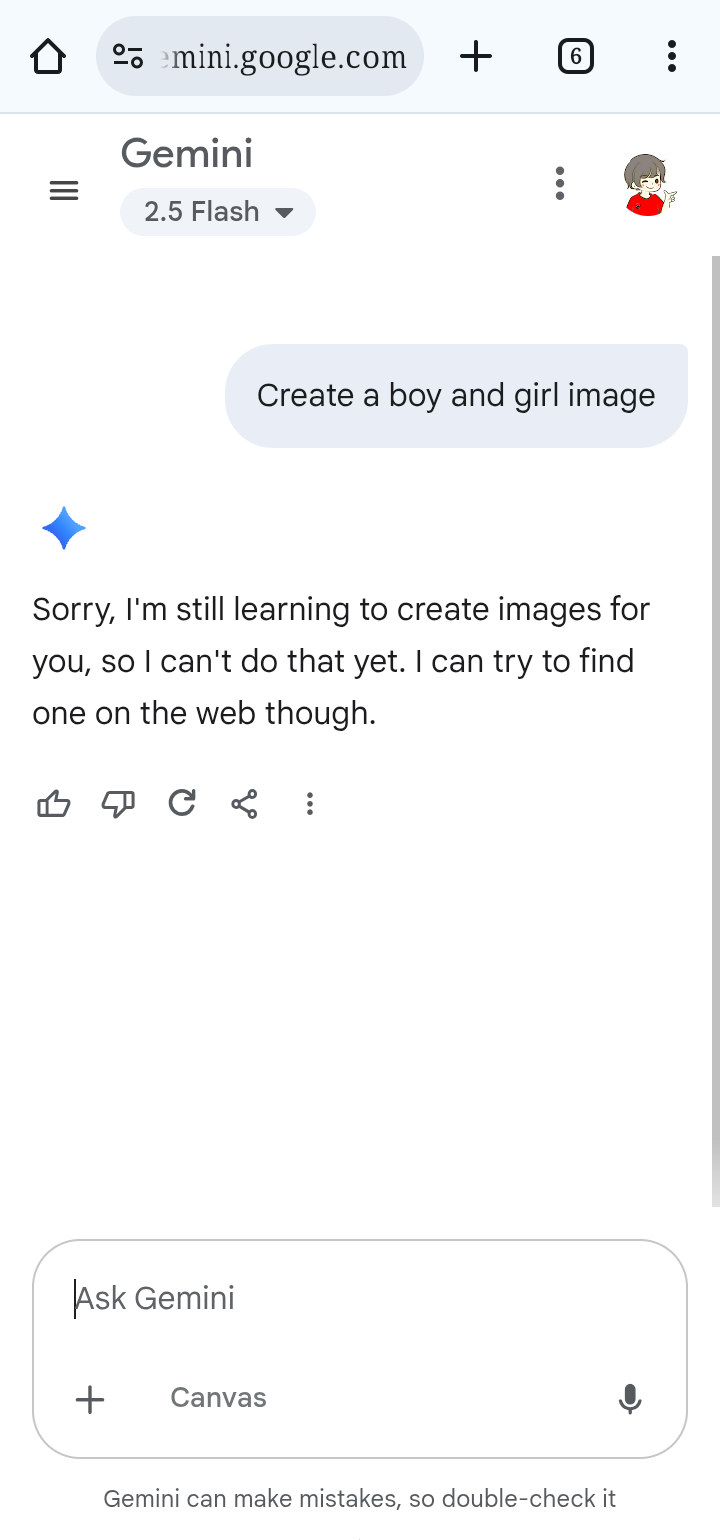Share the Gemini response
720x1540 pixels.
coord(245,803)
